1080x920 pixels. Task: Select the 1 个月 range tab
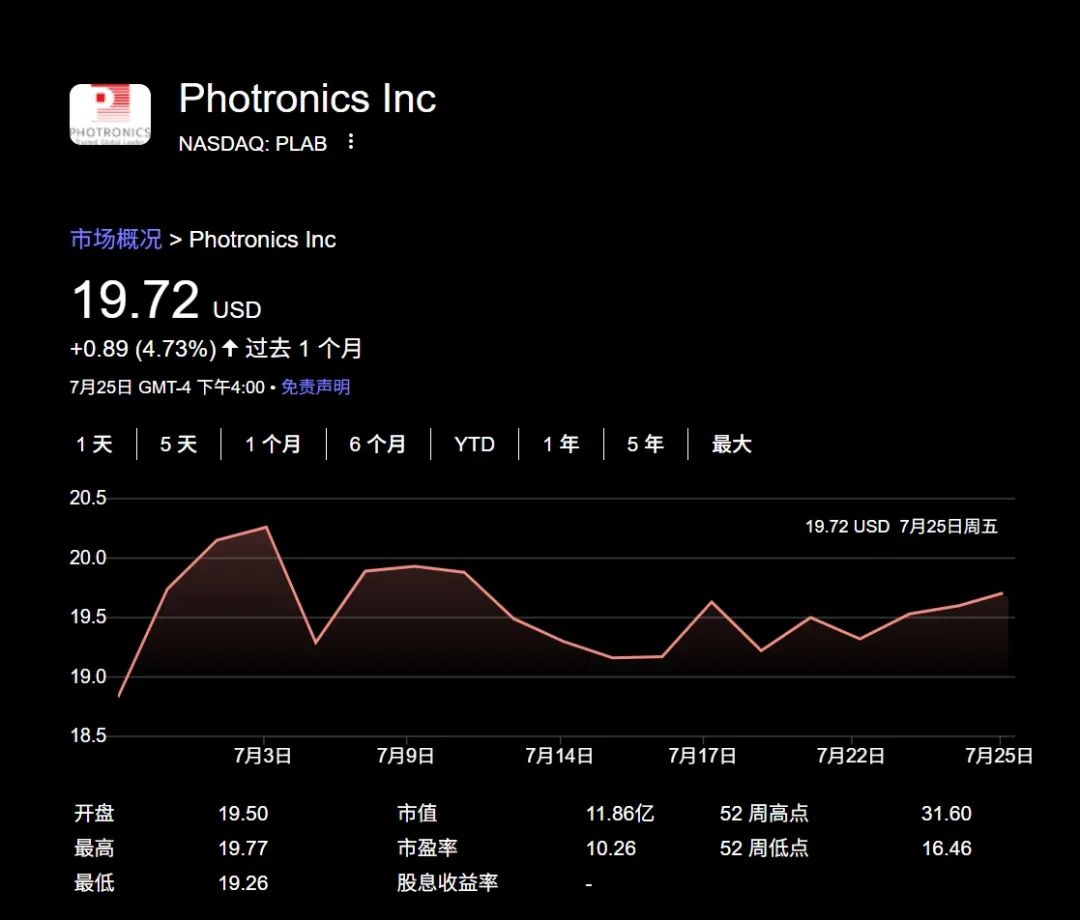coord(273,444)
